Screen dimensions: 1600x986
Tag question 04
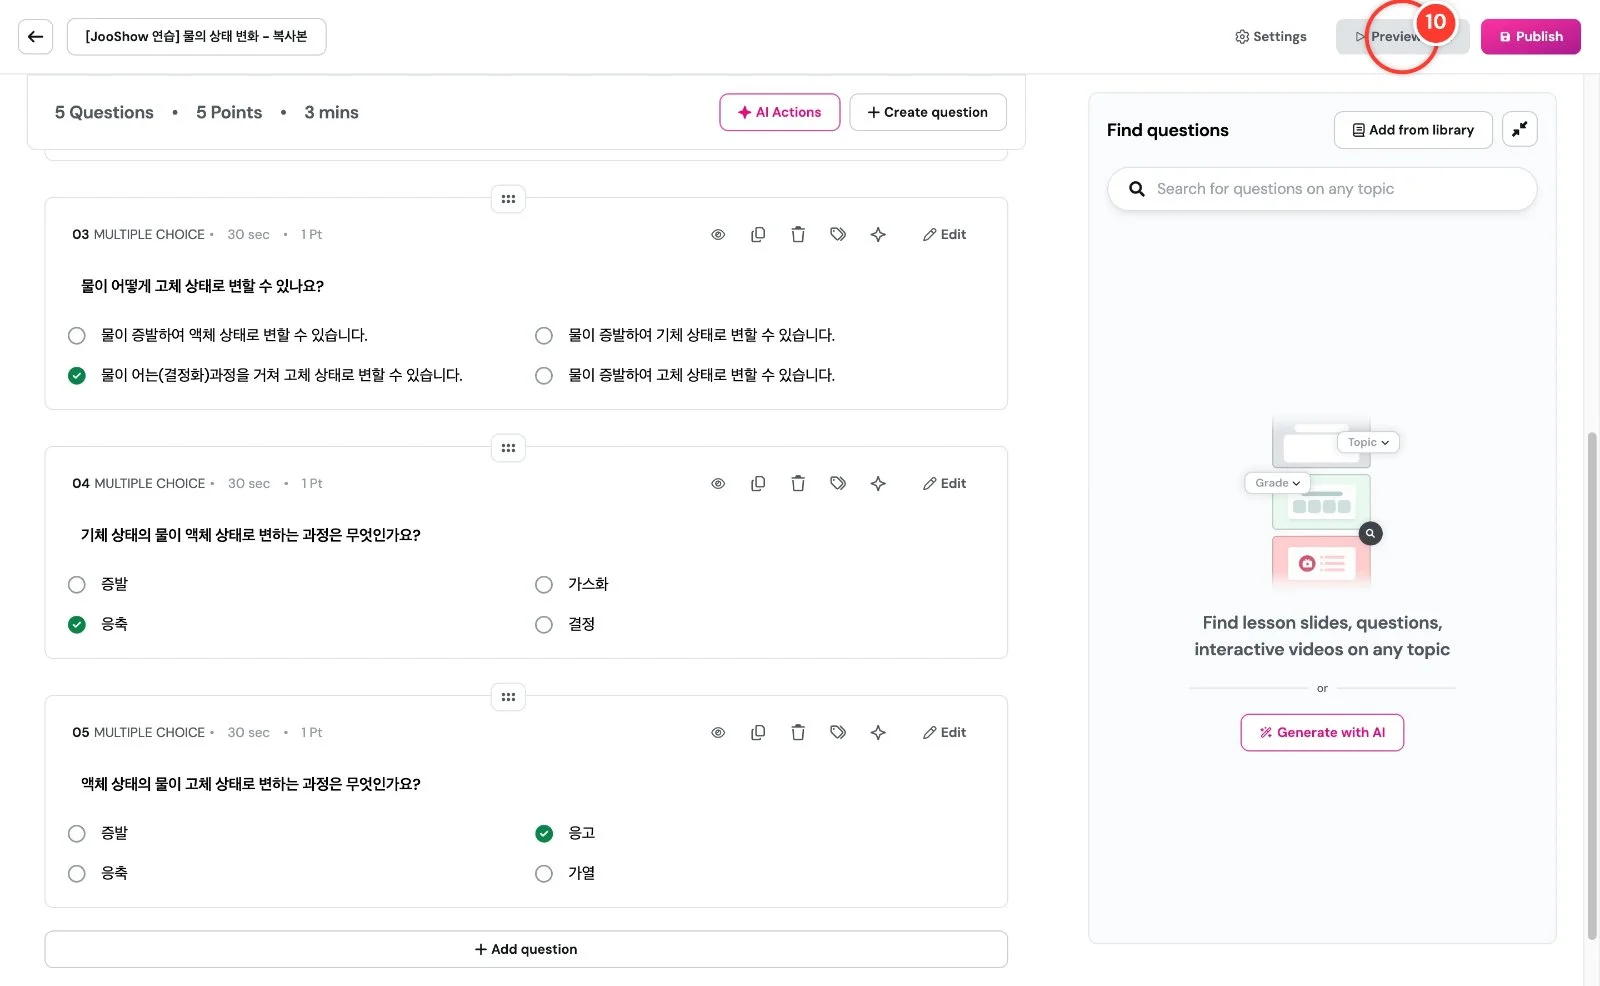(838, 484)
